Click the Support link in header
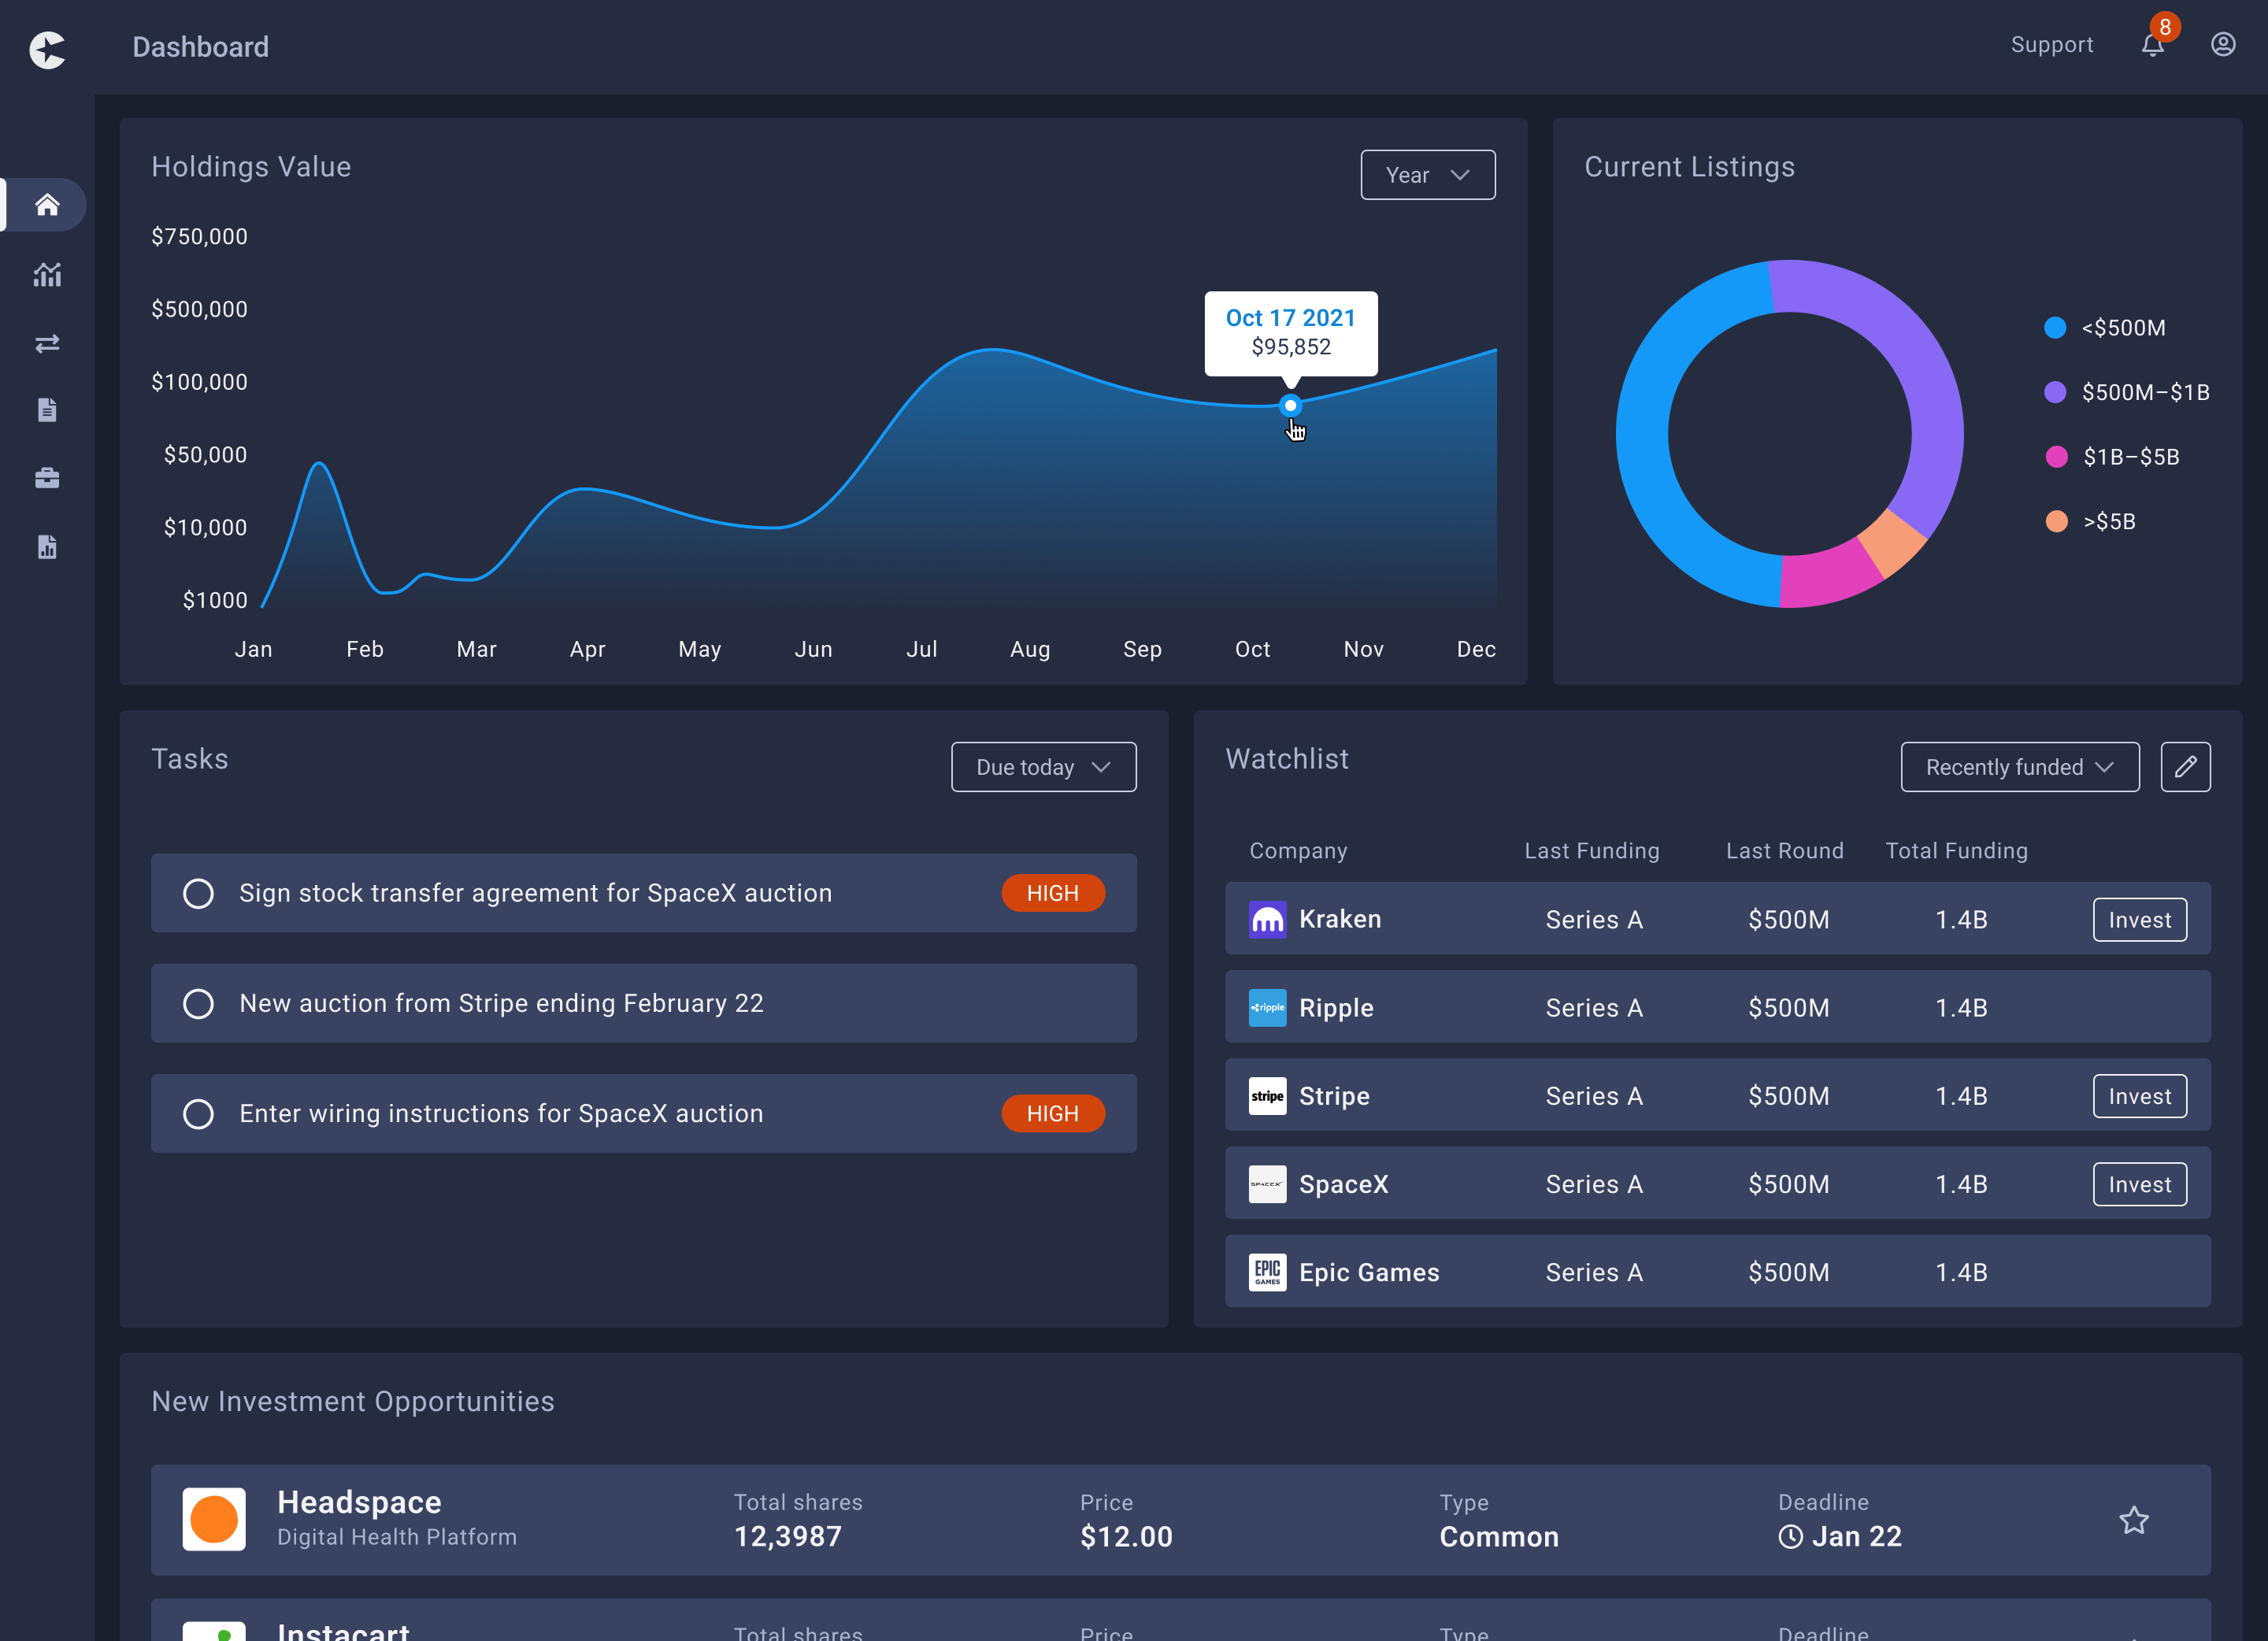This screenshot has height=1641, width=2268. (x=2052, y=45)
